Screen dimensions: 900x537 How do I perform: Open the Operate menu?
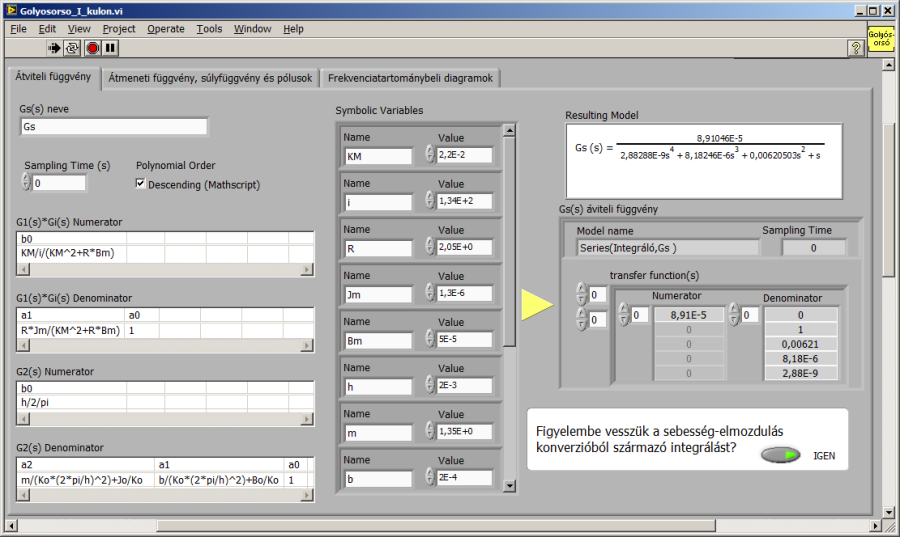click(x=165, y=29)
